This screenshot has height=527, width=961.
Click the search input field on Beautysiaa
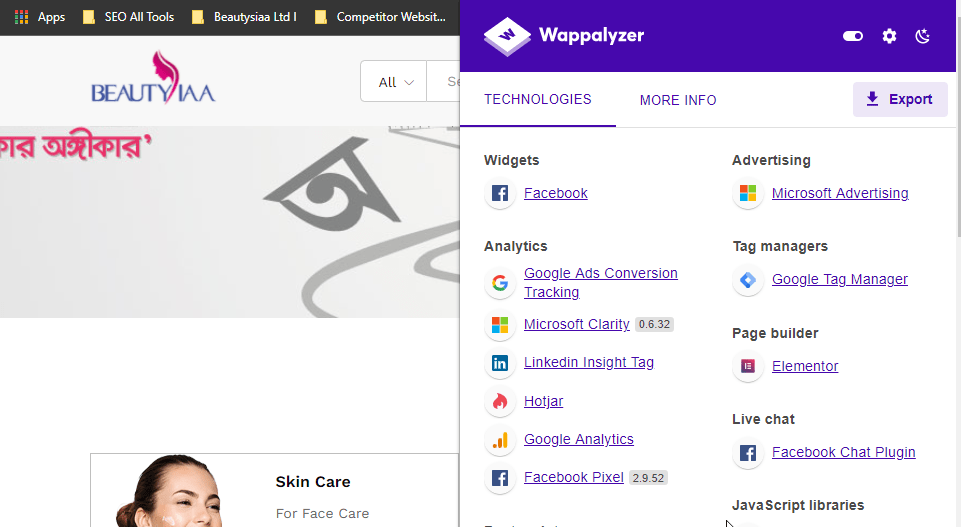tap(443, 82)
